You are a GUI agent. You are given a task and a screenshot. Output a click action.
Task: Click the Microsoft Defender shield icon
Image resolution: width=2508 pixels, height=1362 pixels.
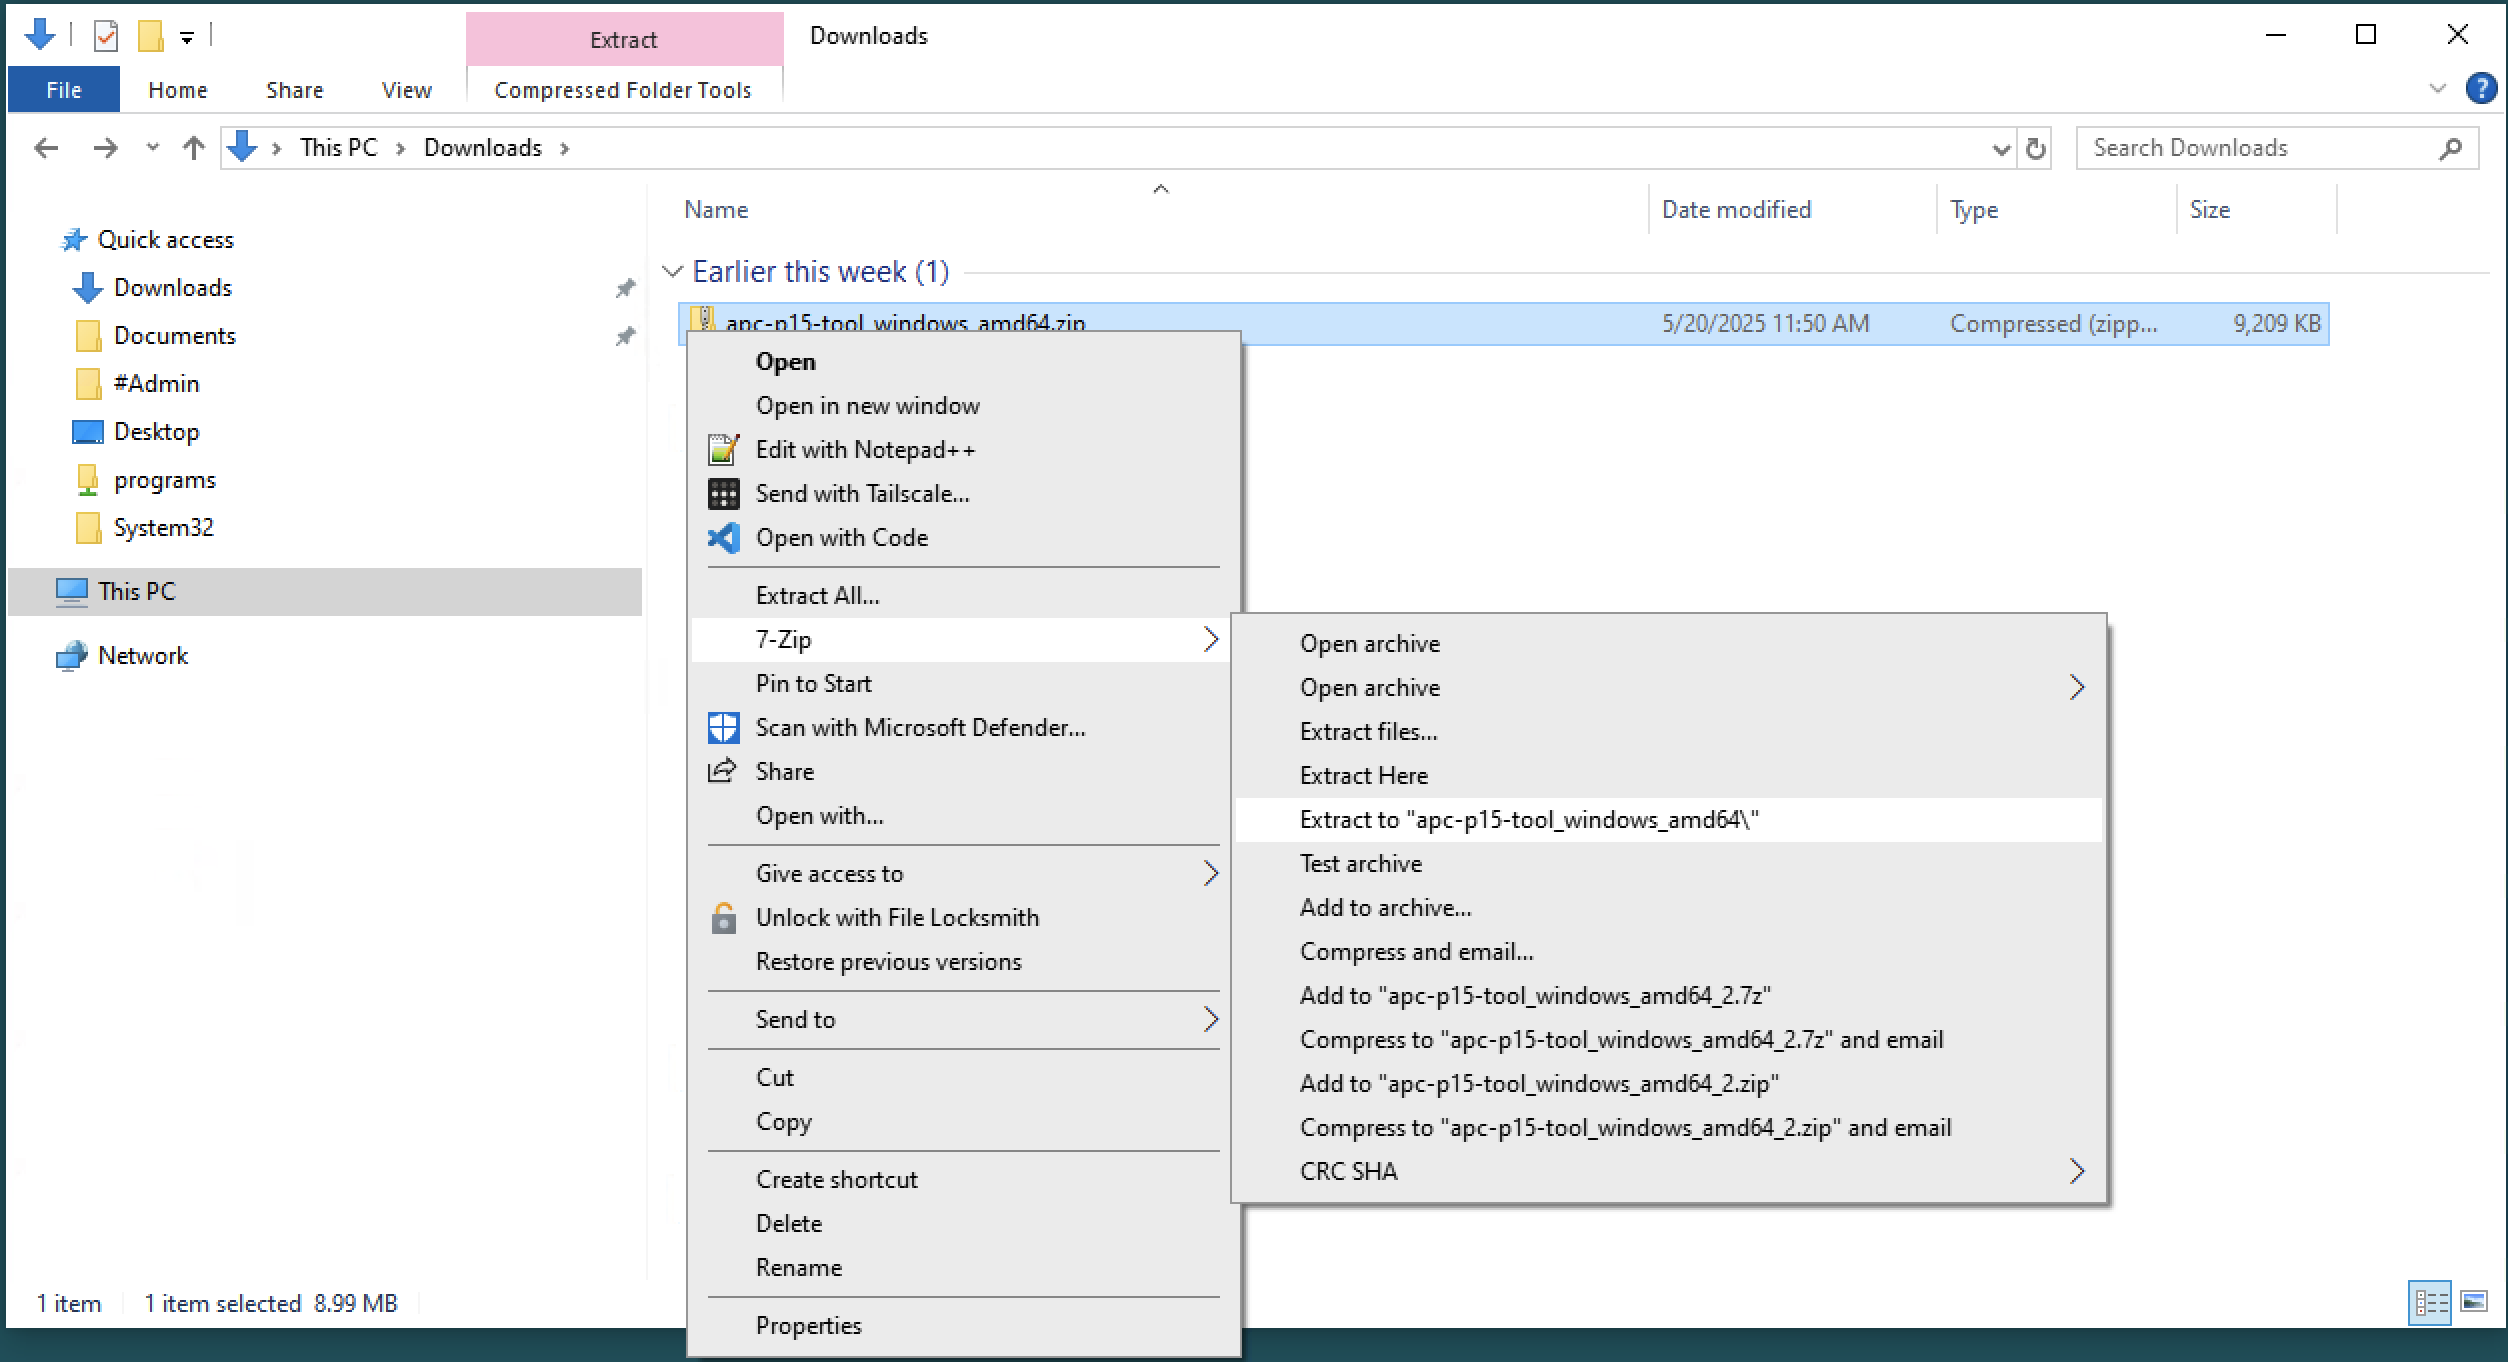click(723, 728)
